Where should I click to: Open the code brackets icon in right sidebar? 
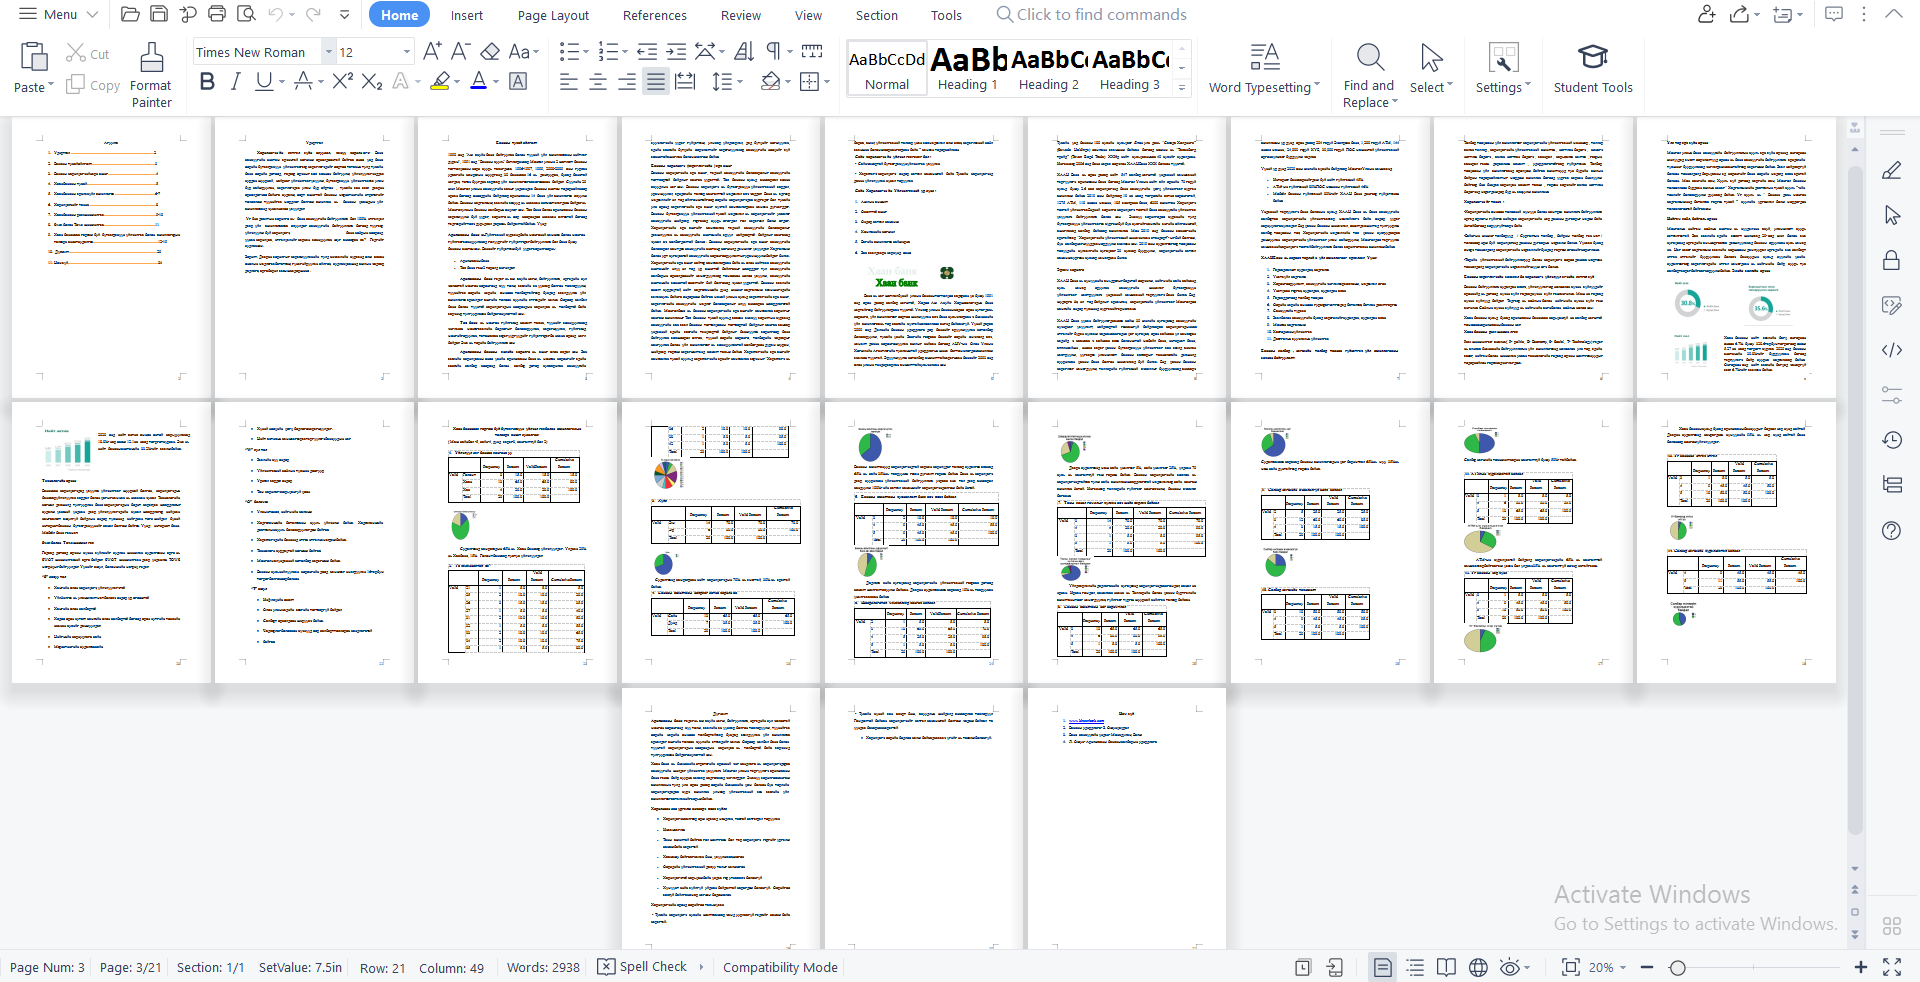[1891, 350]
